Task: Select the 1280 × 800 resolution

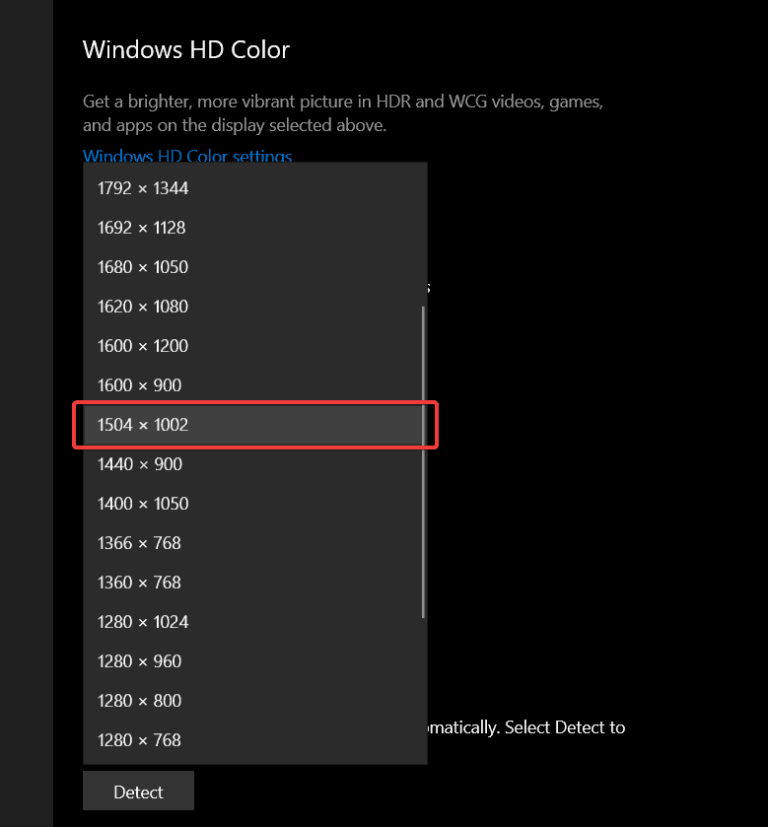Action: 140,700
